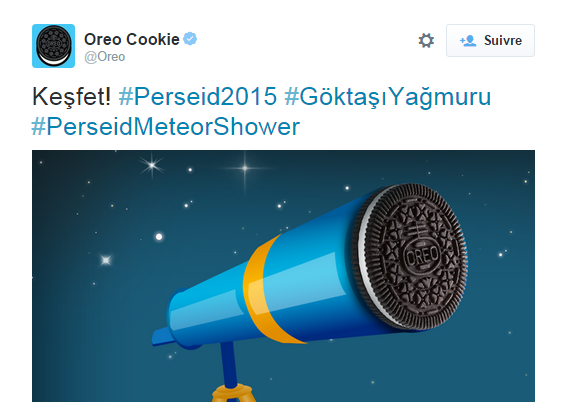Open the Oreo cookie profile avatar

[53, 46]
